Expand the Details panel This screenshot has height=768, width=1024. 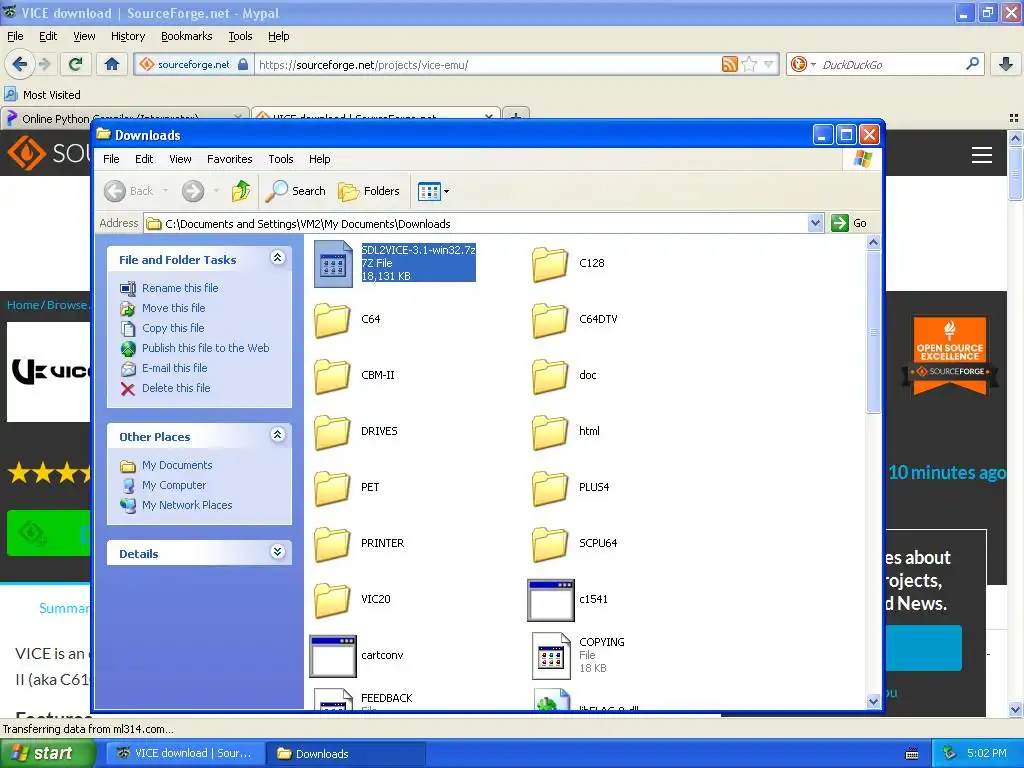point(277,552)
